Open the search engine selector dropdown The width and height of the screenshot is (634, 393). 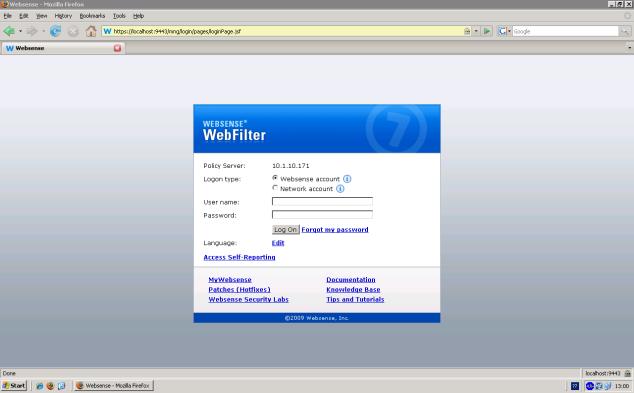click(509, 31)
